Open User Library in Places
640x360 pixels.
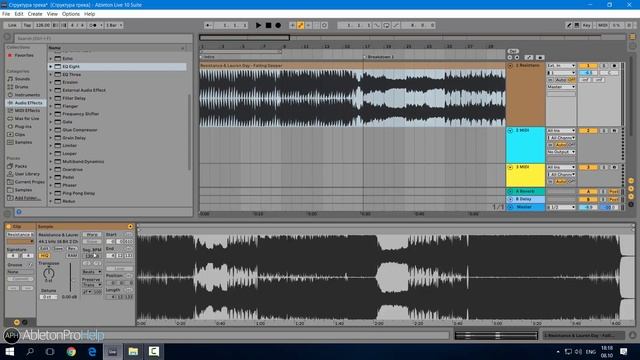tap(27, 174)
